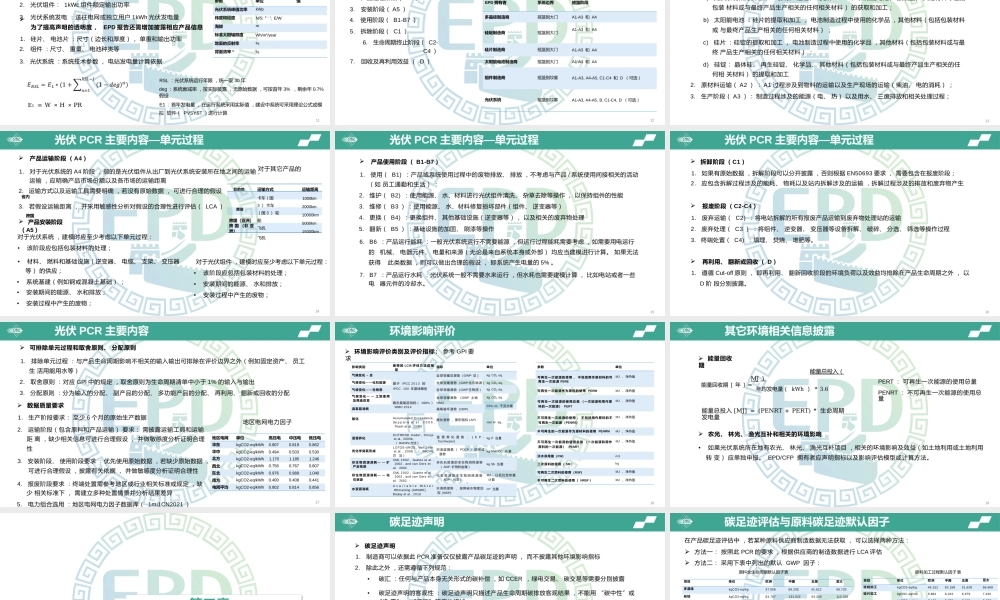
Task: Open the 碳足迹评估与原料碳足迹默认因子 slide thumbnail
Action: 835,556
